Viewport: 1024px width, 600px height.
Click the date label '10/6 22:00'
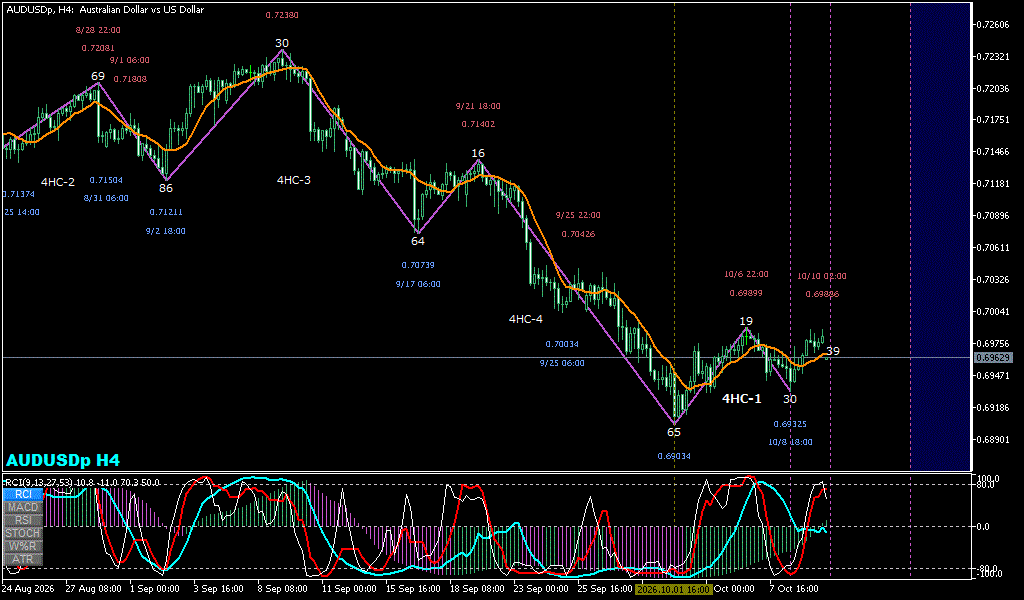click(746, 274)
